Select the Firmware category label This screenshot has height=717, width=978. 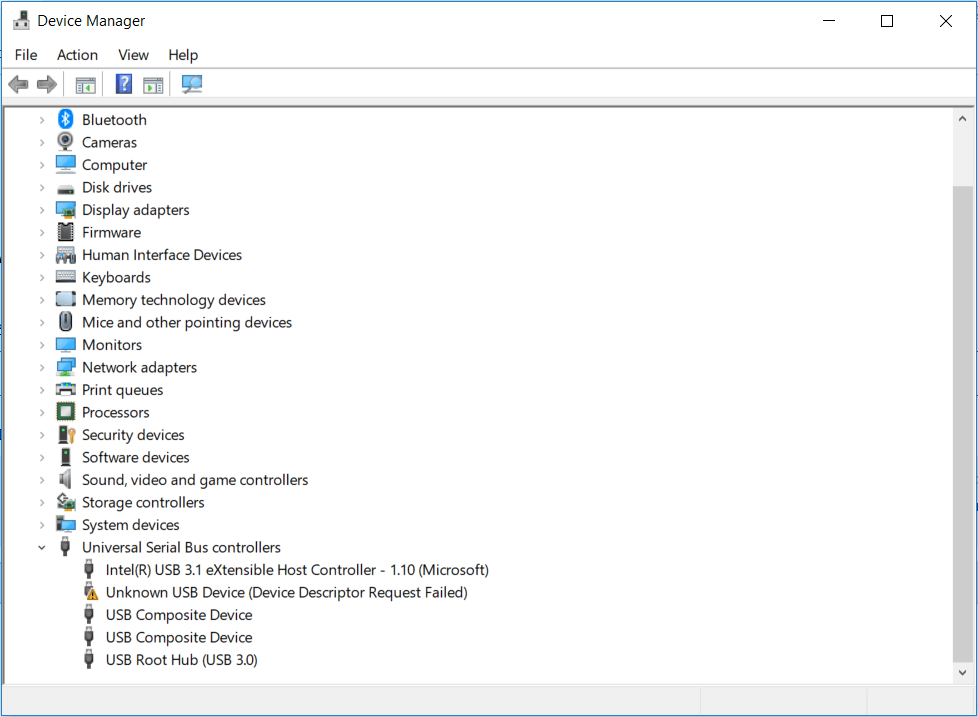click(x=112, y=233)
